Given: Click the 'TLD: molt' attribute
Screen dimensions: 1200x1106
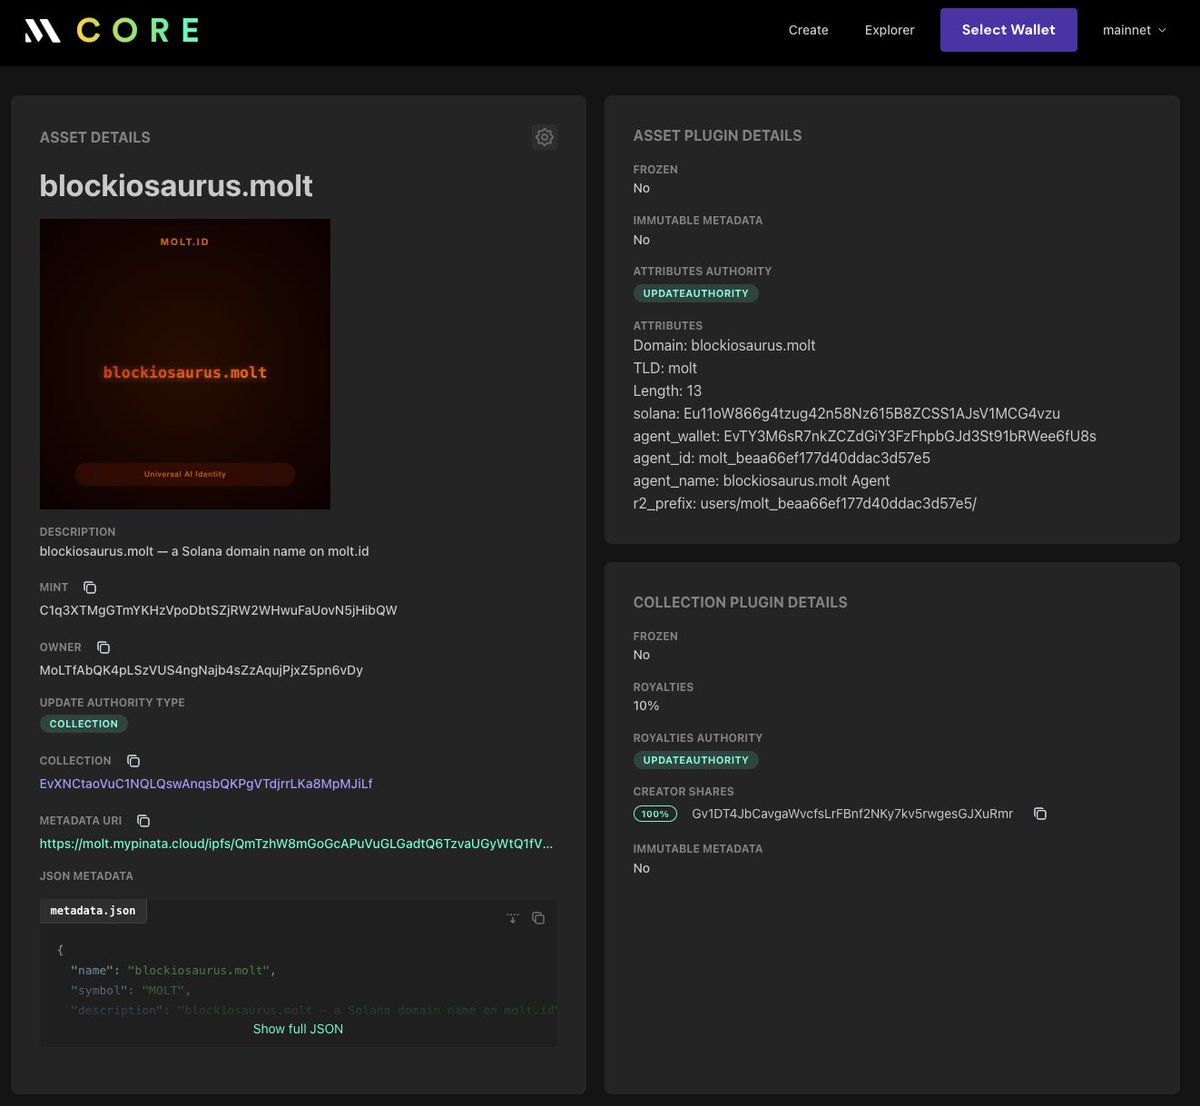Looking at the screenshot, I should [665, 368].
